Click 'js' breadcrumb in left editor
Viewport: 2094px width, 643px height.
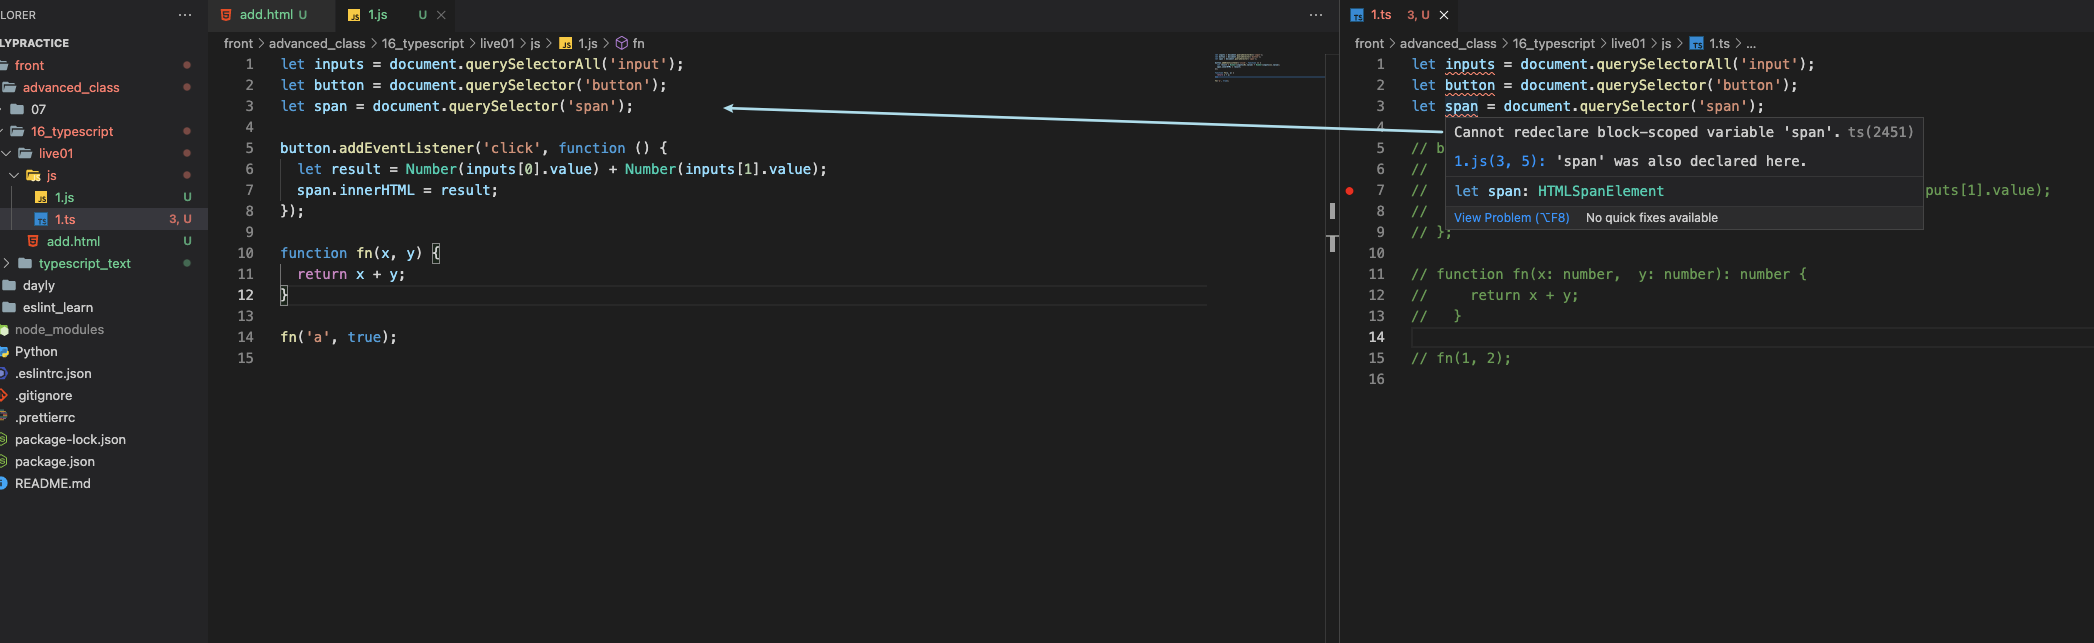535,43
